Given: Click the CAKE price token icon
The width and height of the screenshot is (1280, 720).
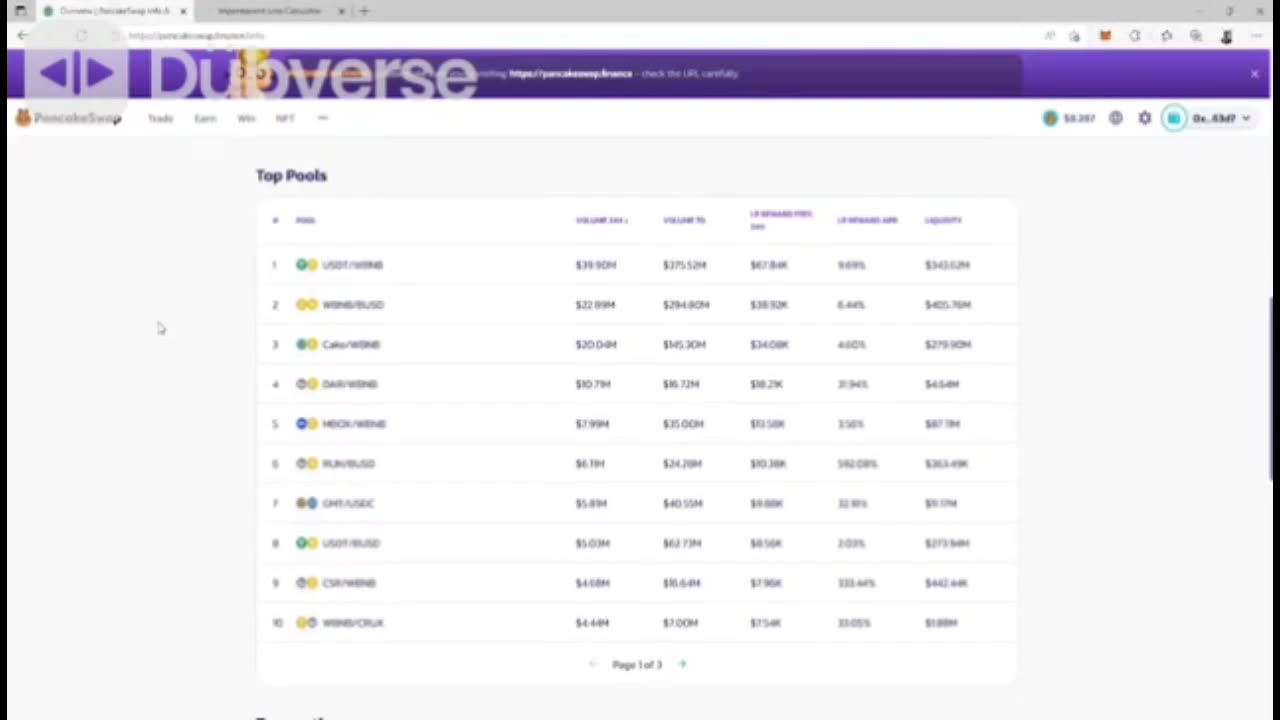Looking at the screenshot, I should coord(1050,118).
